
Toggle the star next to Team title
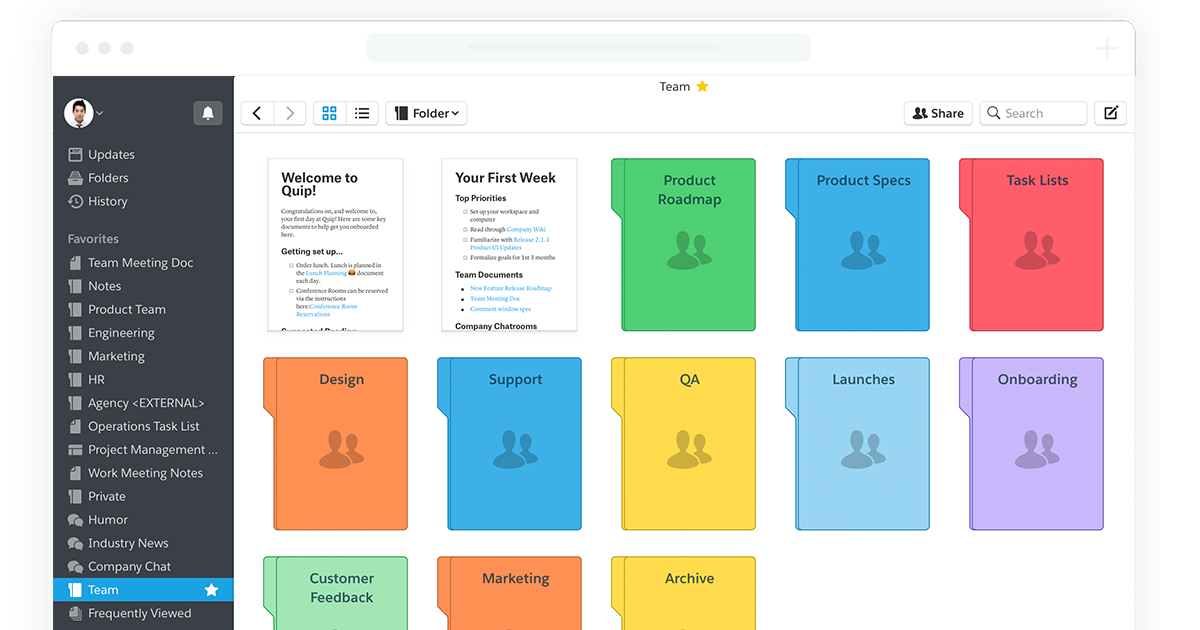[702, 87]
